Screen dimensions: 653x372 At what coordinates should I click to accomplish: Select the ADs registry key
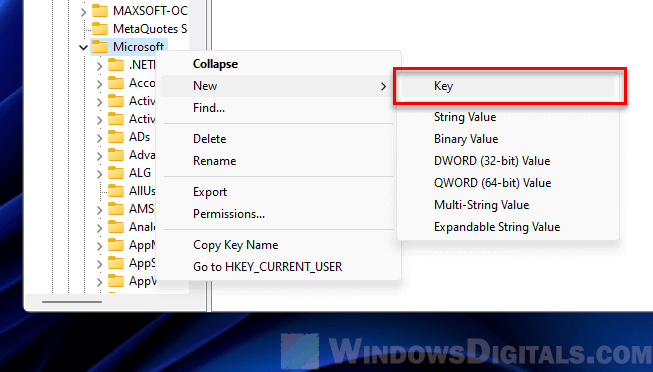pos(140,137)
